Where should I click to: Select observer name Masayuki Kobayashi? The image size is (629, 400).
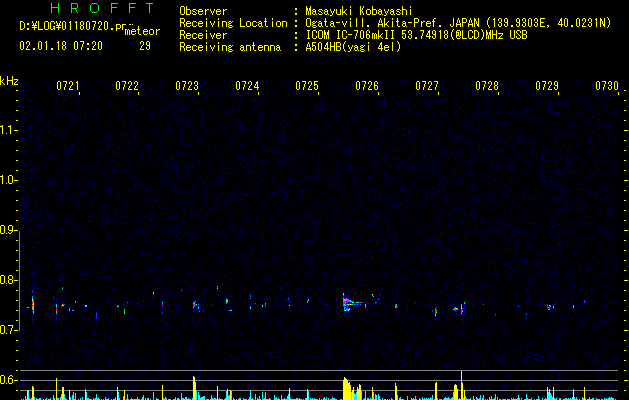point(359,11)
